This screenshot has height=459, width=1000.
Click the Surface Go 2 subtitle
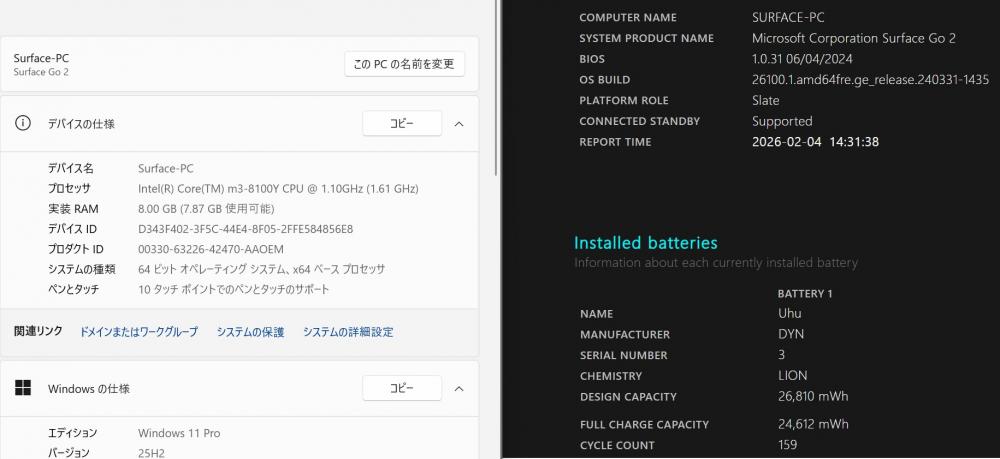(x=41, y=72)
